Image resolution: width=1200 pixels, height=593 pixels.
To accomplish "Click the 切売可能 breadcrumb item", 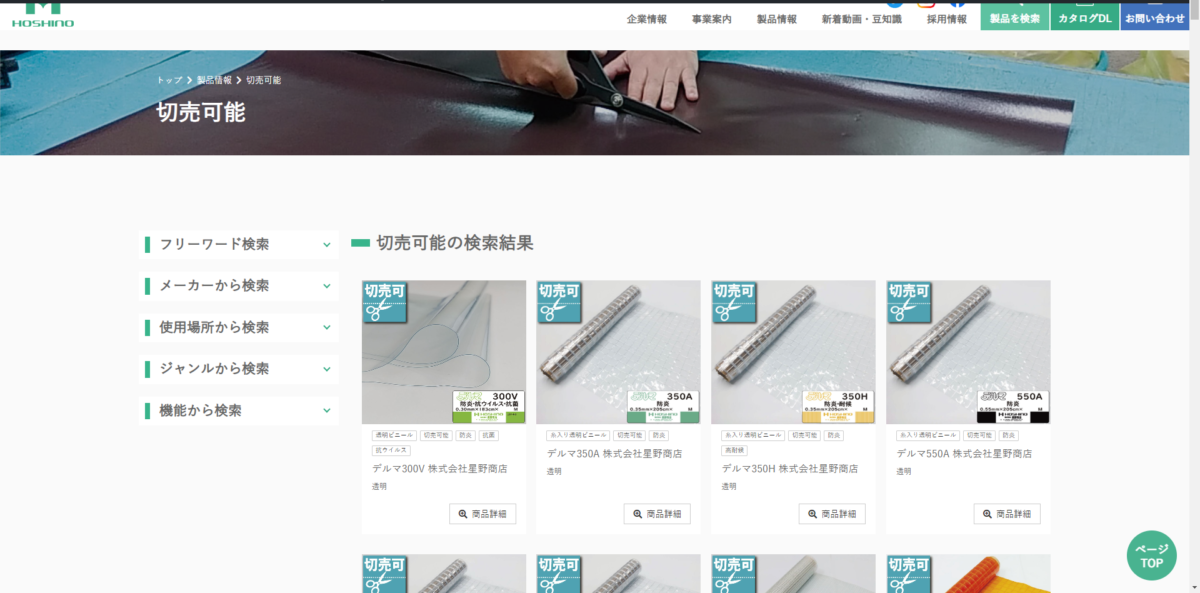I will [x=263, y=80].
